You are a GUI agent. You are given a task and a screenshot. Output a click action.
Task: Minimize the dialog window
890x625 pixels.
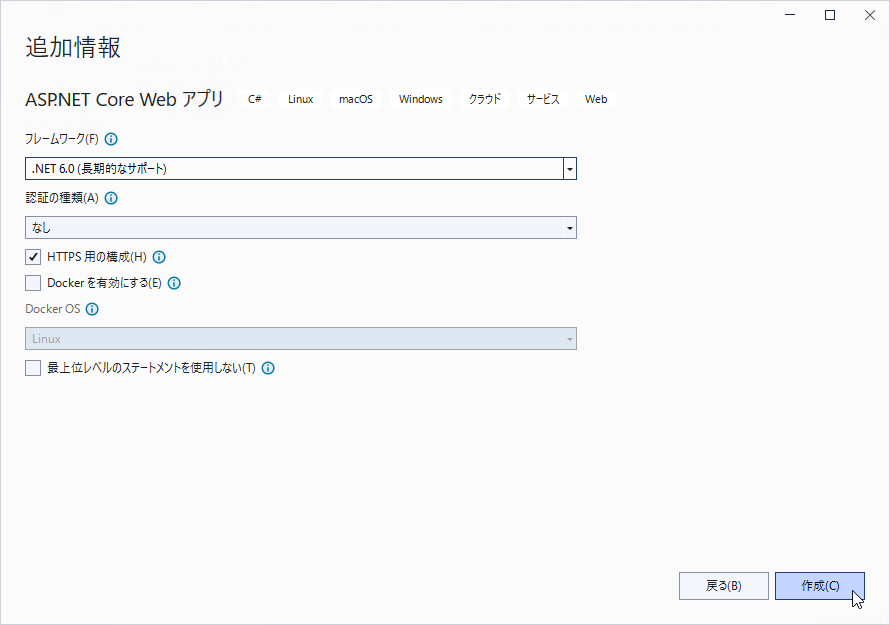tap(790, 15)
